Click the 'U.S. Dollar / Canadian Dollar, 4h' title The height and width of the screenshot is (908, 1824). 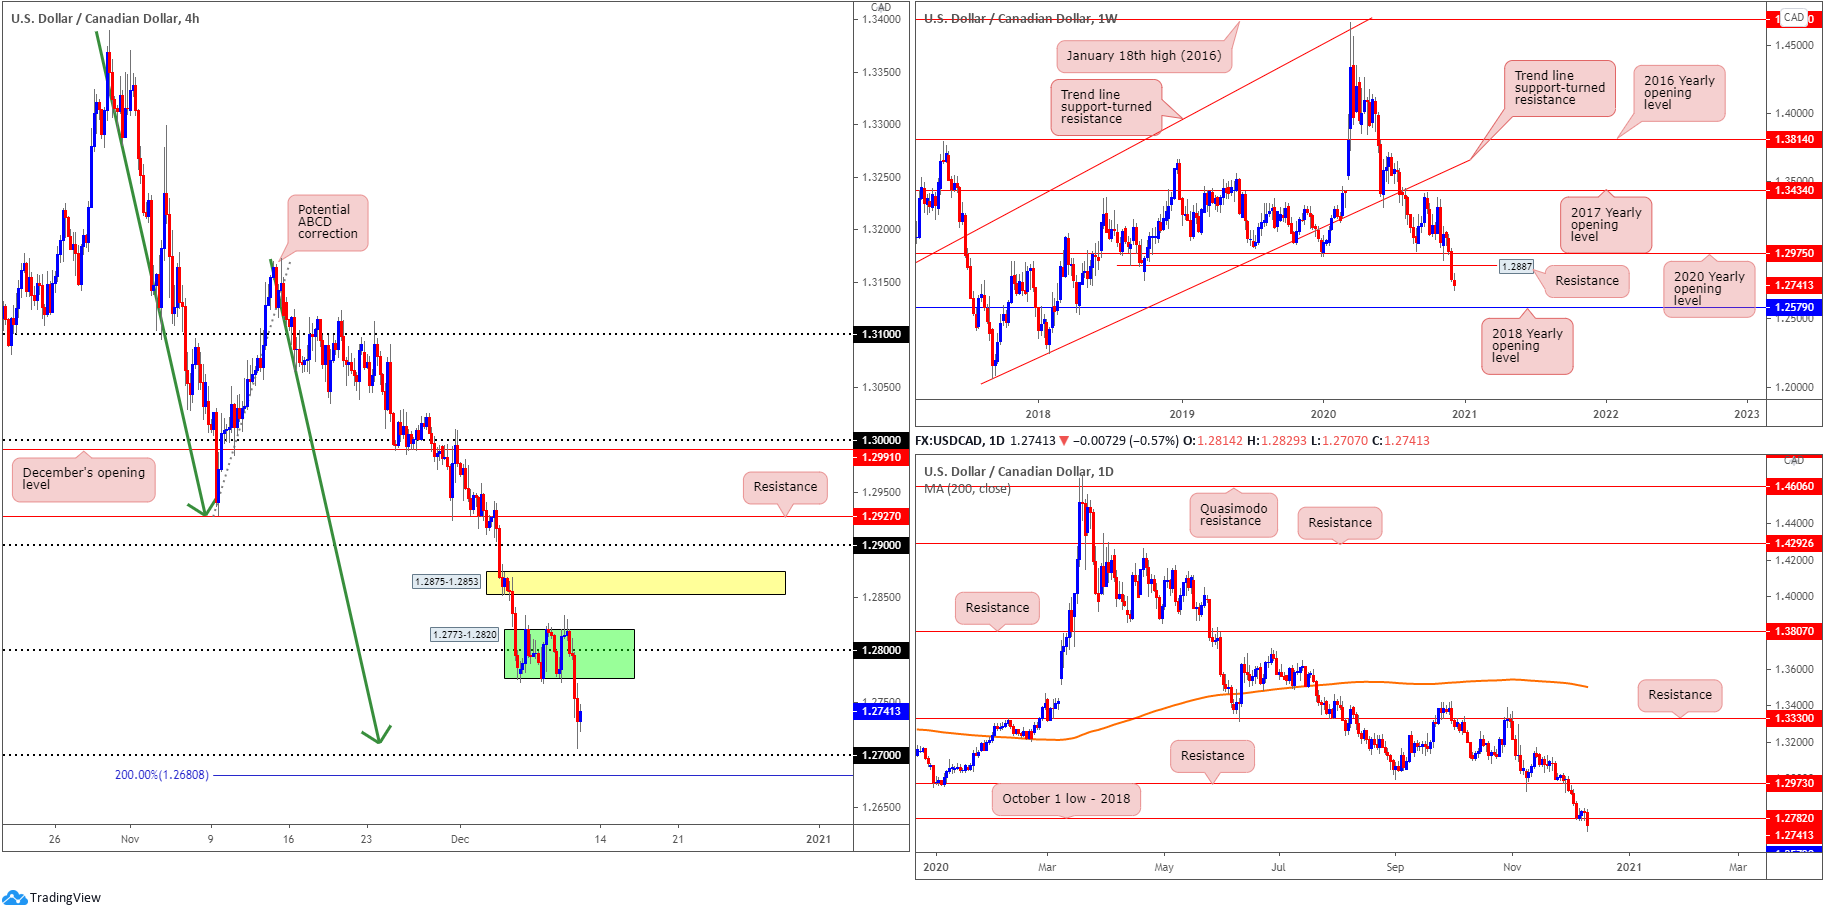coord(105,18)
